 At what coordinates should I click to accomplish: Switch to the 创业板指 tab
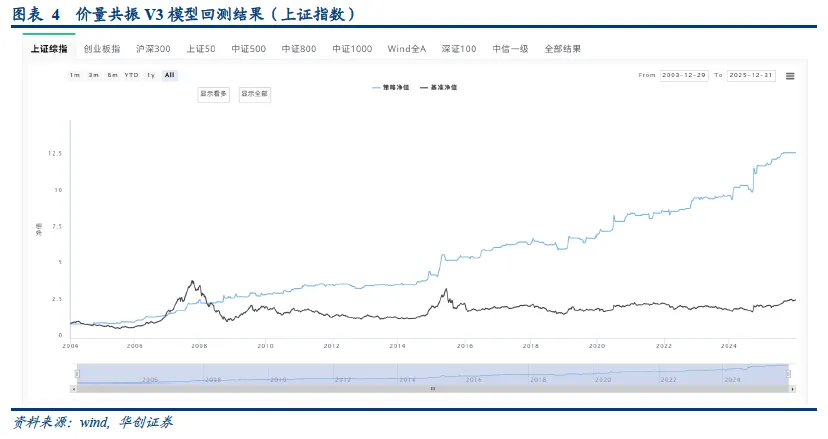102,49
